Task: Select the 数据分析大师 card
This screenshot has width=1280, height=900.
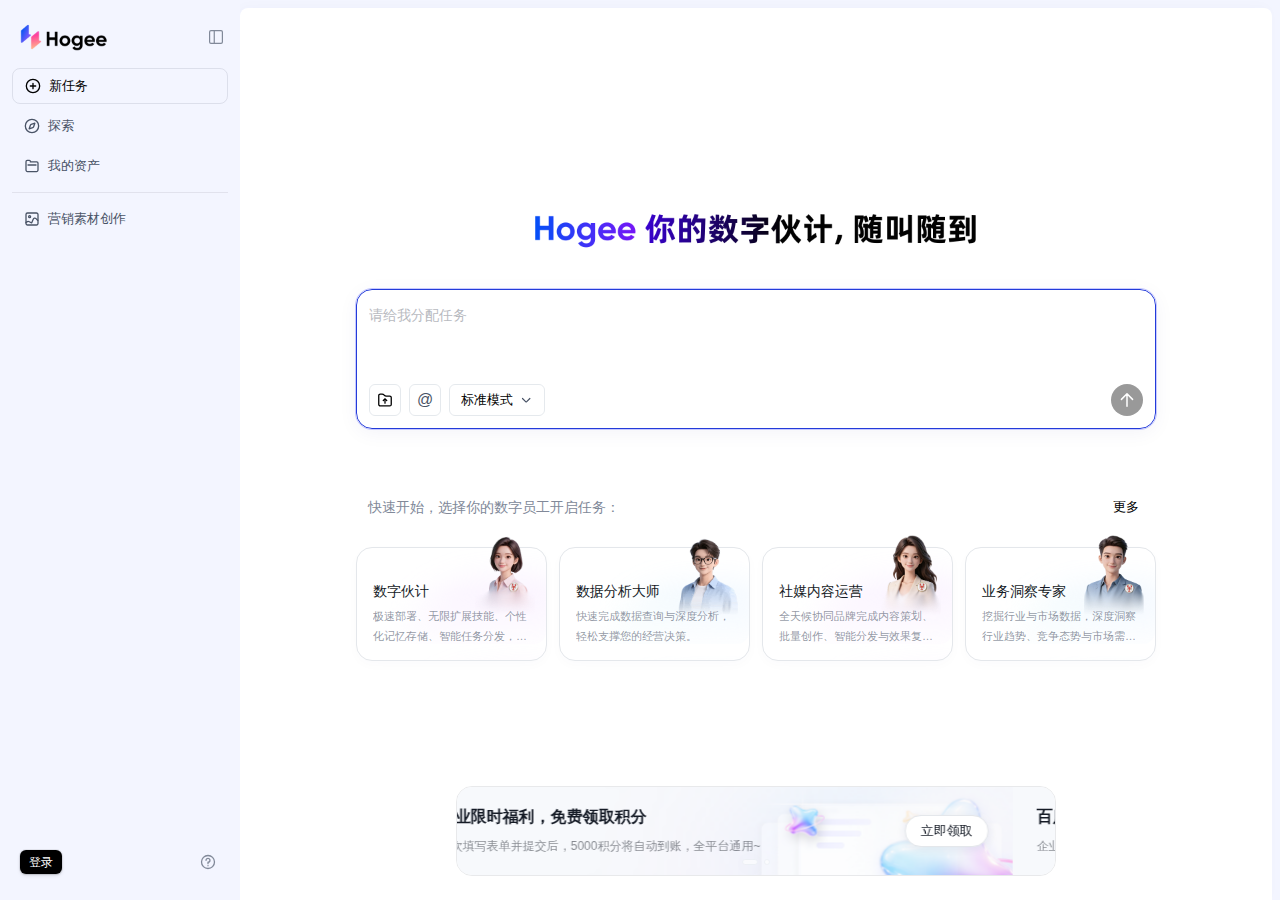Action: click(x=654, y=604)
